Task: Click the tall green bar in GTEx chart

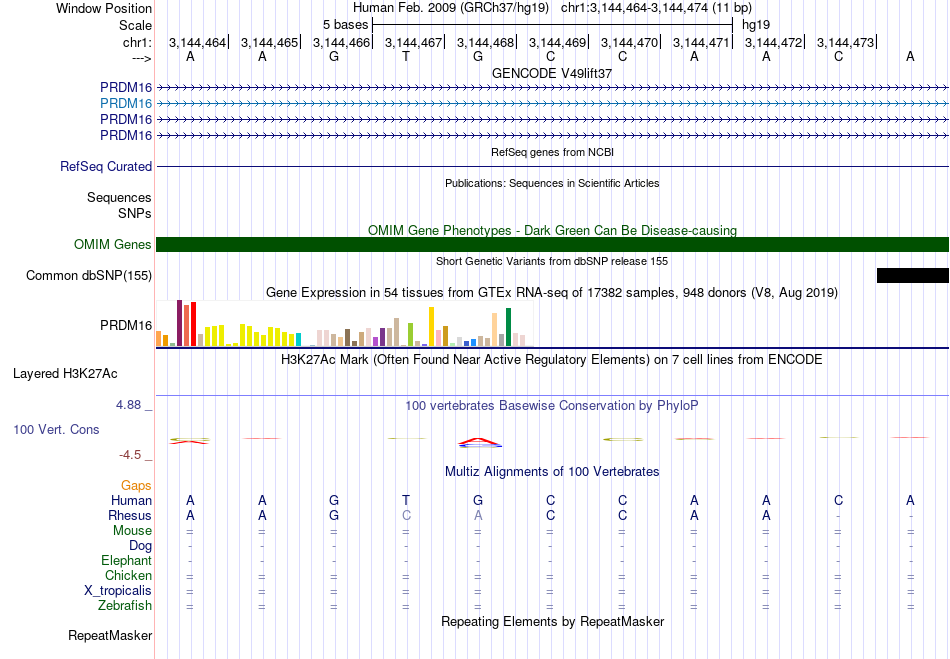Action: (508, 327)
